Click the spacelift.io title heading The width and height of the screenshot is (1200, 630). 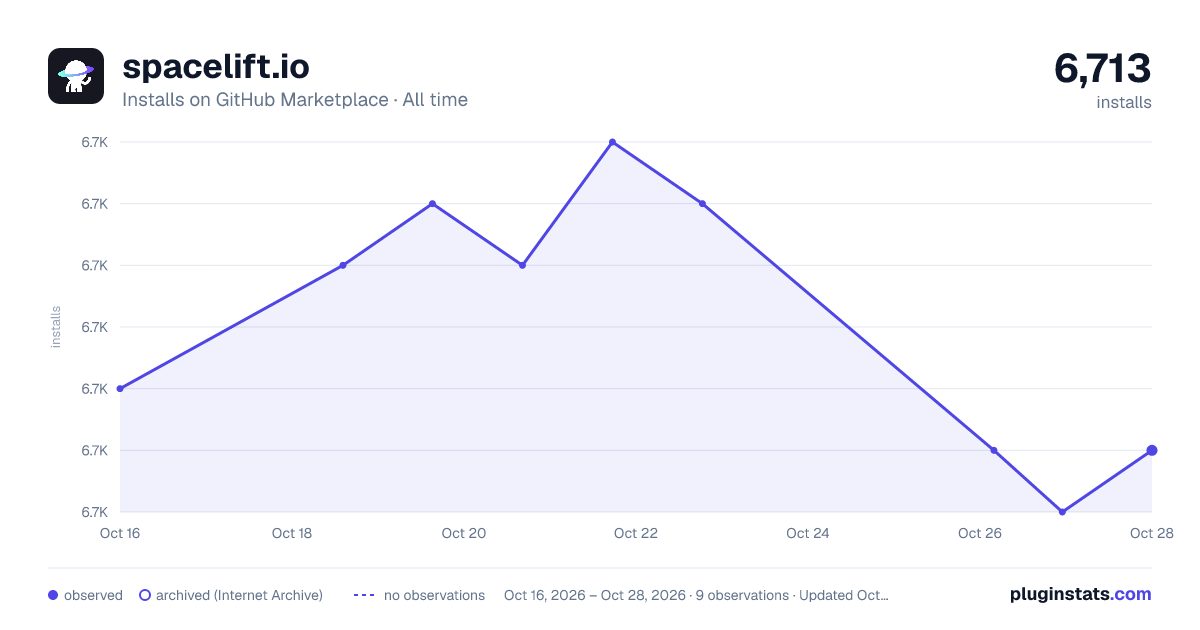(216, 67)
